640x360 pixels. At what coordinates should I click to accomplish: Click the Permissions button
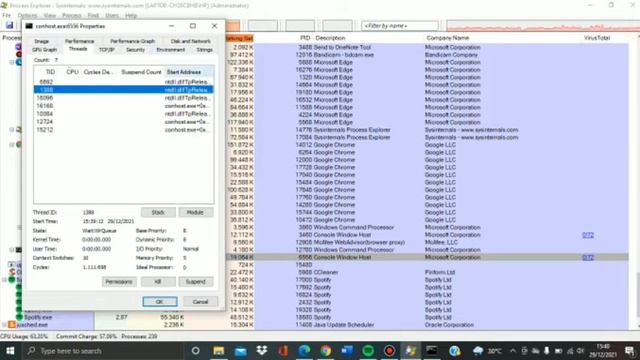pyautogui.click(x=119, y=282)
